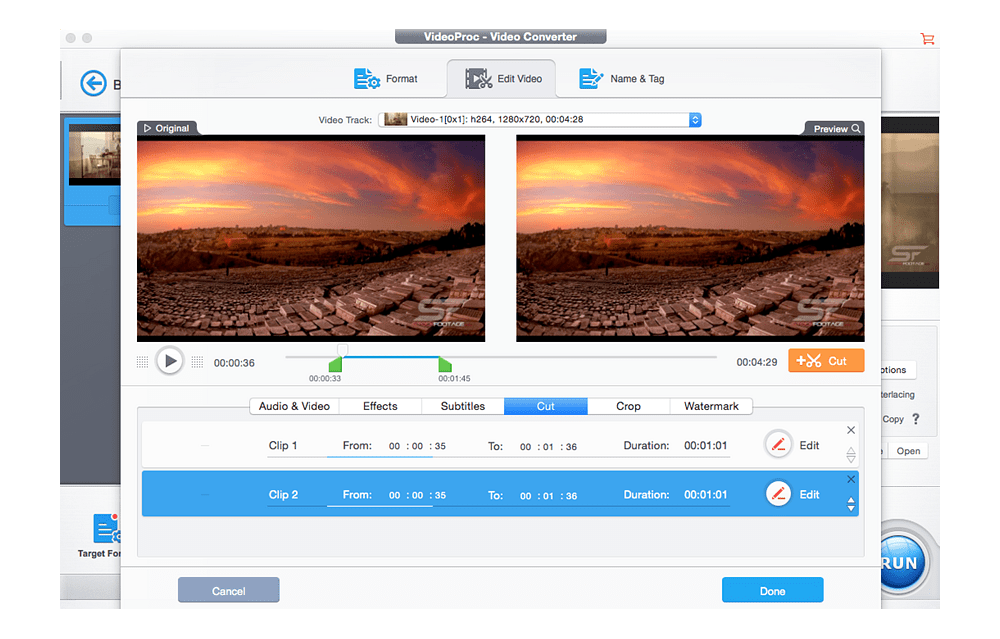
Task: Click the total time 00:04:29
Action: point(756,362)
